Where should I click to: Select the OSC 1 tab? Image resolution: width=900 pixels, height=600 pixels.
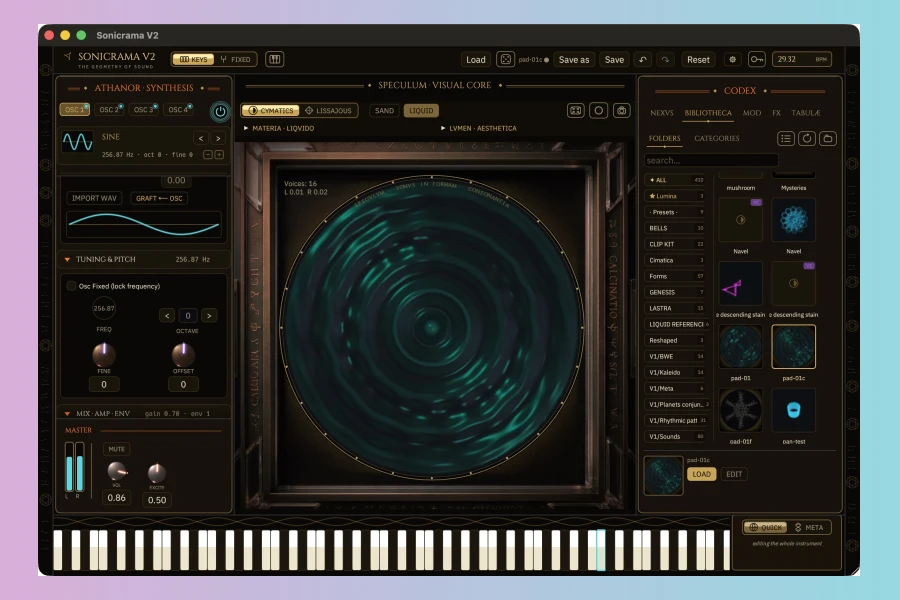75,109
